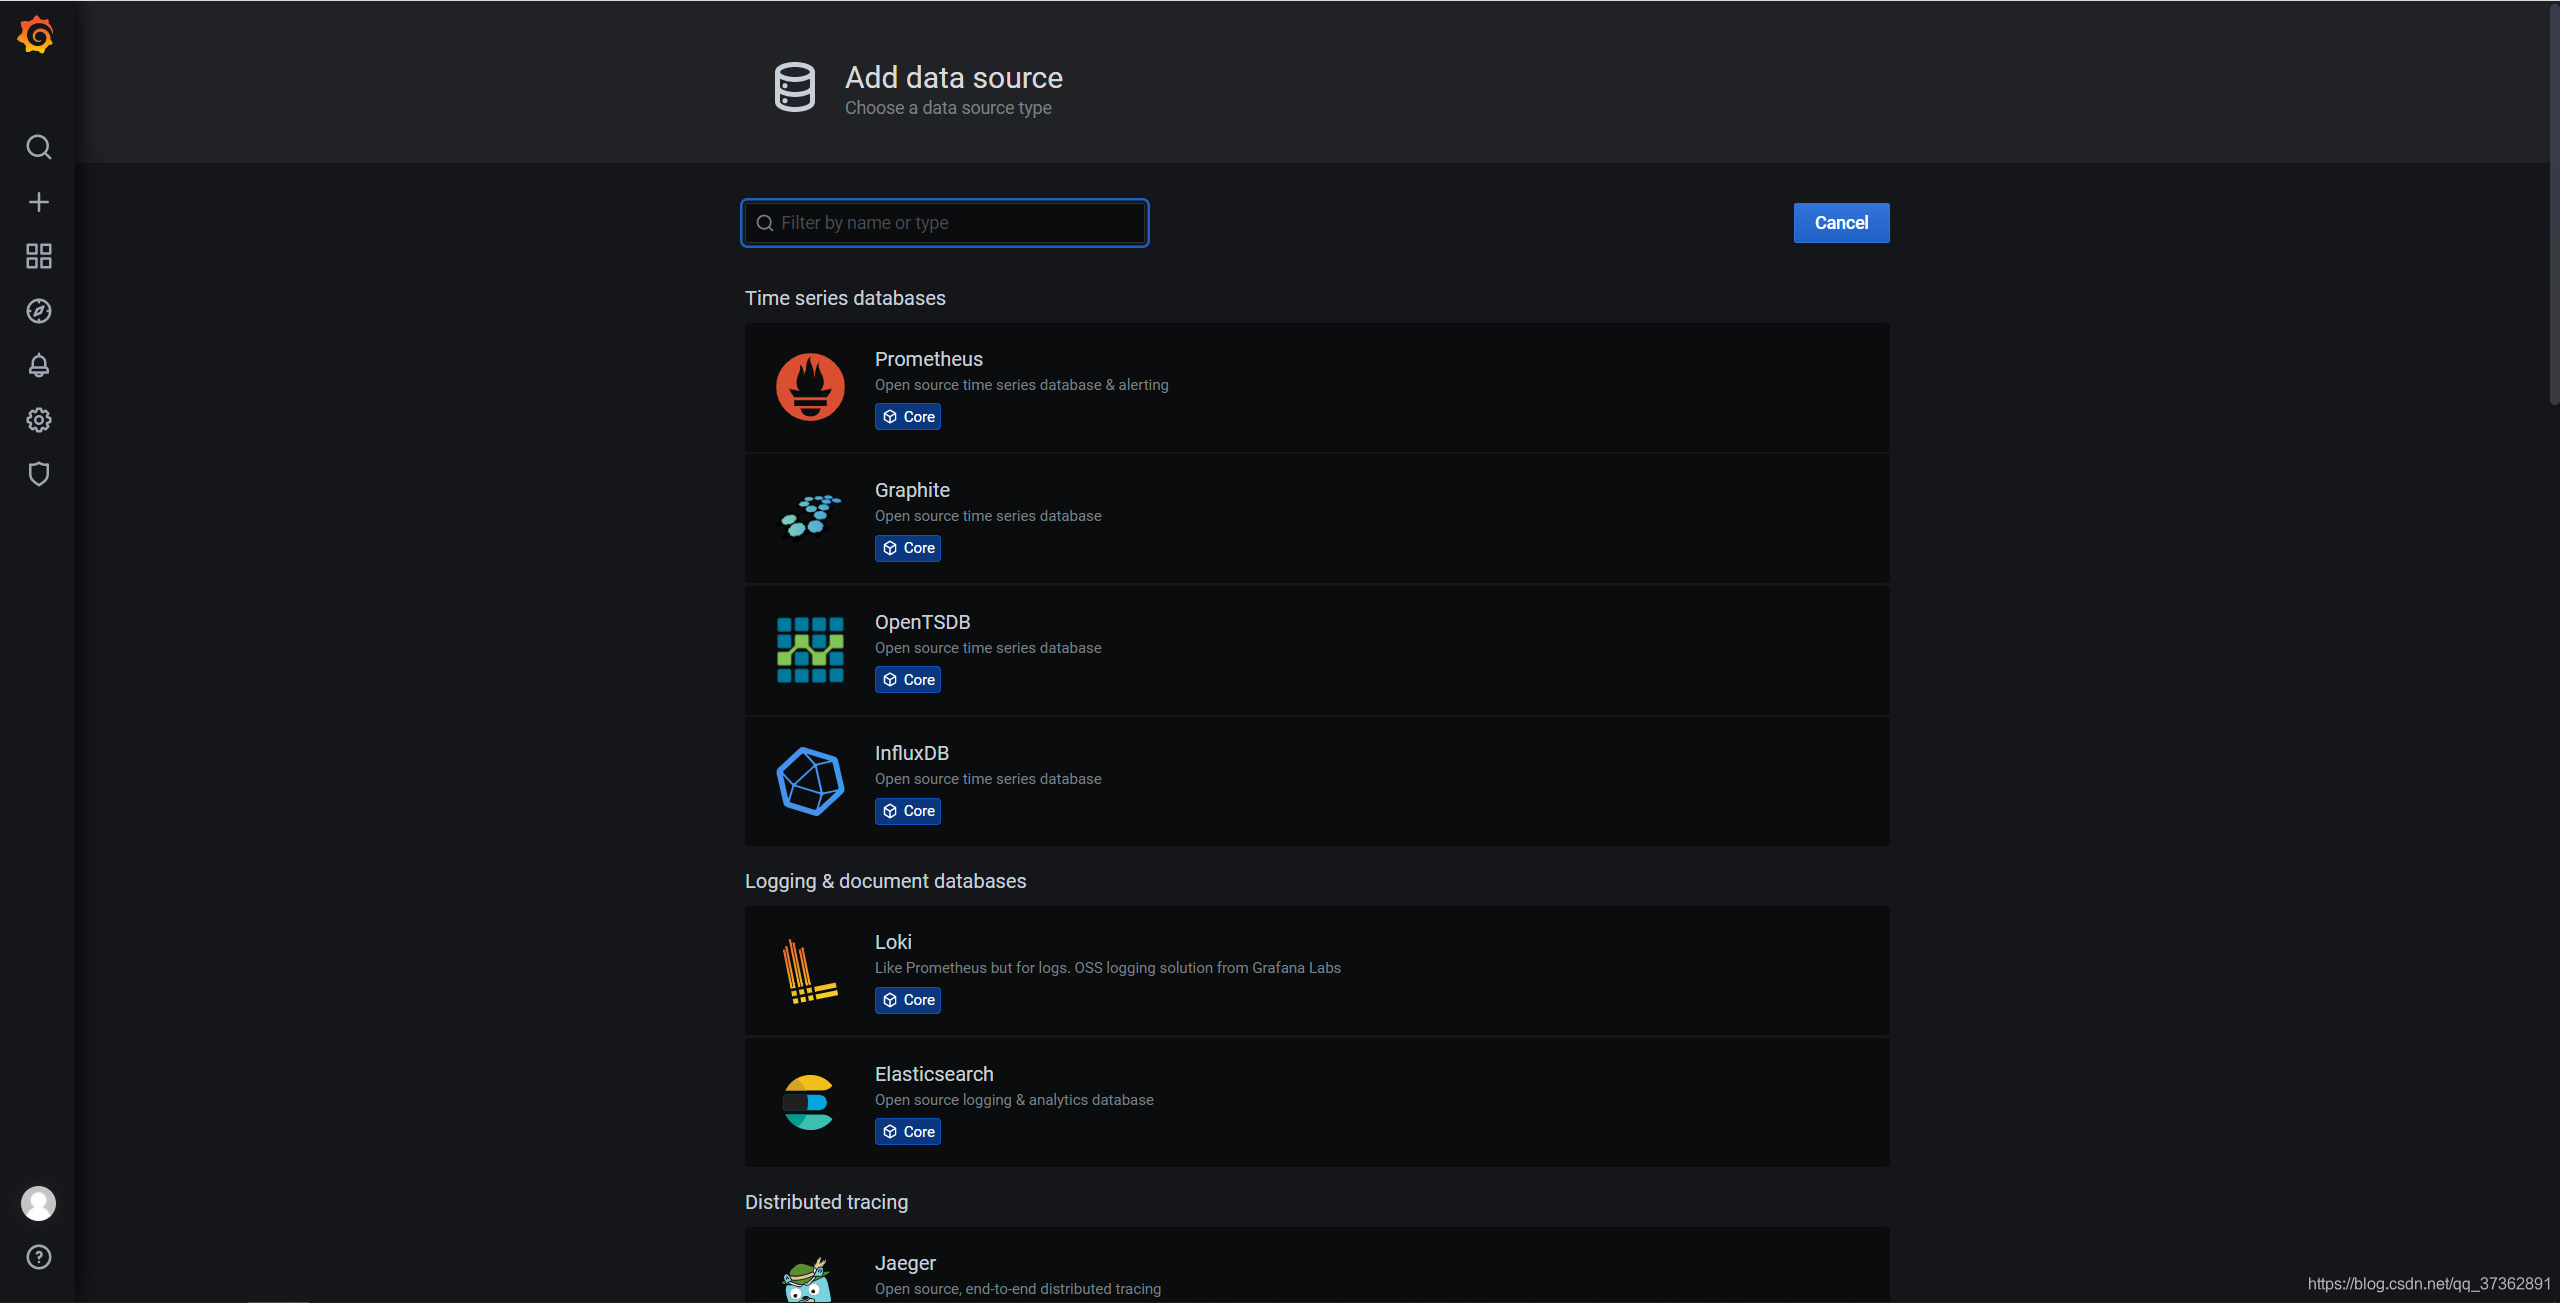Click the page vertical scrollbar
The height and width of the screenshot is (1303, 2560).
tap(2553, 203)
